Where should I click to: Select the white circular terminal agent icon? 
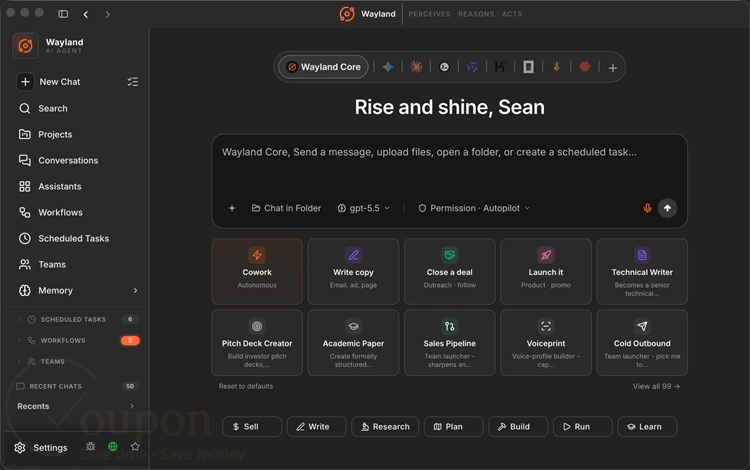(444, 67)
